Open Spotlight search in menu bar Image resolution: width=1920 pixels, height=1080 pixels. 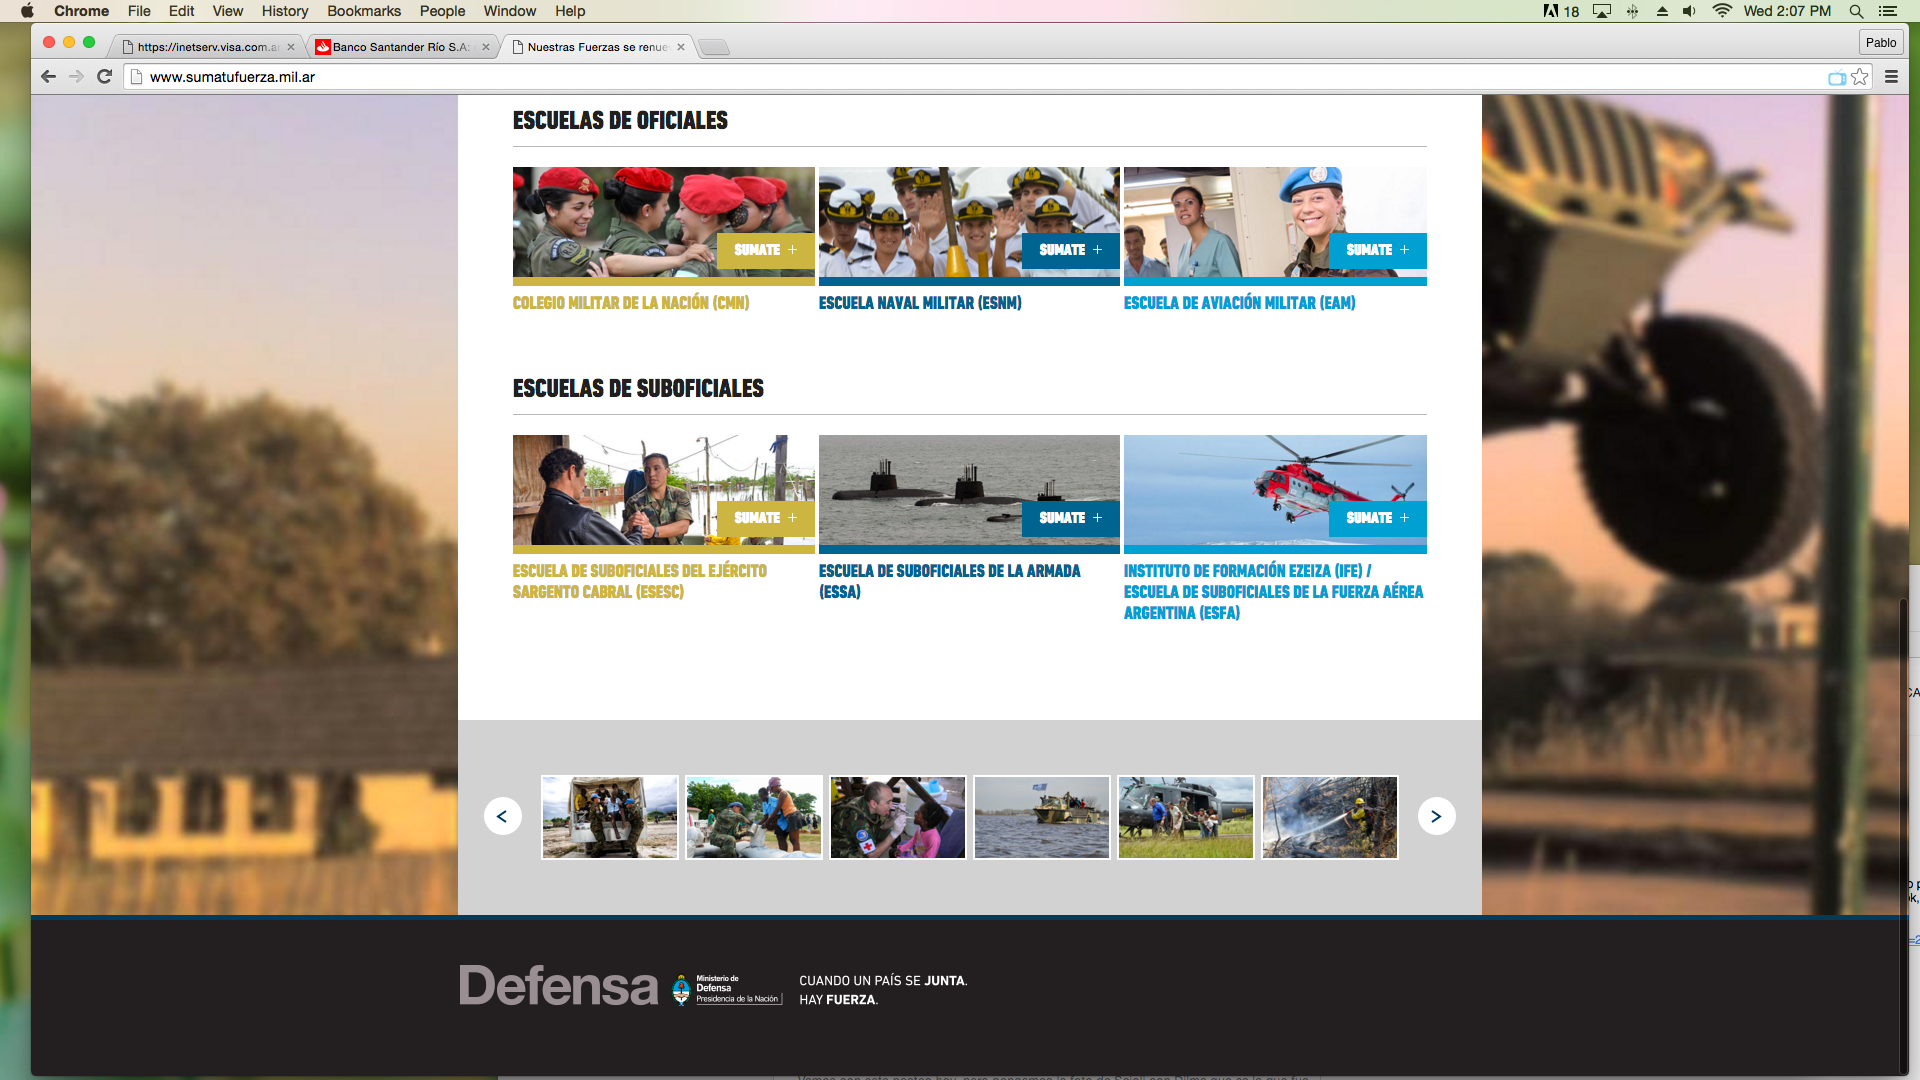tap(1856, 11)
